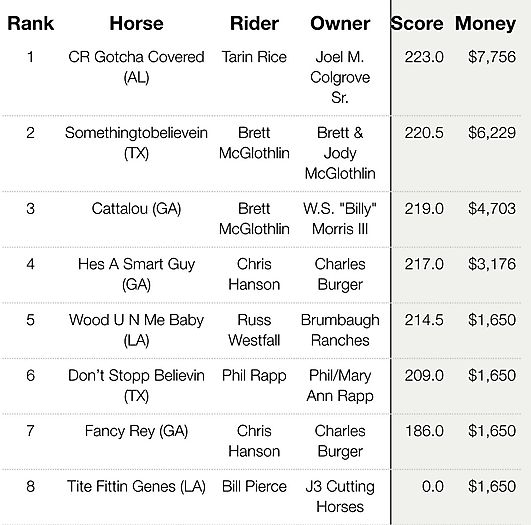Click rider name Tarin Rice
Image resolution: width=531 pixels, height=525 pixels.
coord(254,57)
